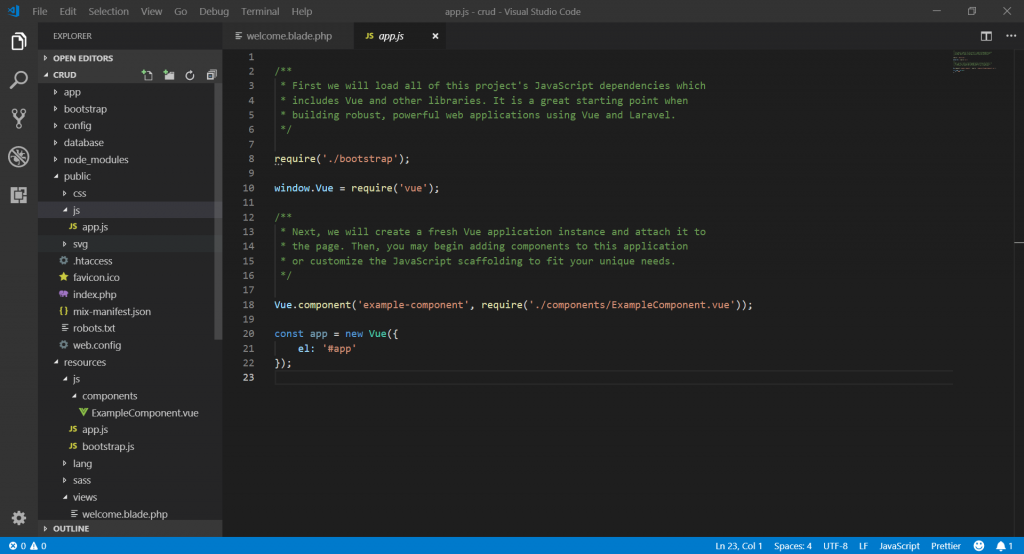Open the Debug view in activity bar
Viewport: 1024px width, 554px height.
click(18, 157)
